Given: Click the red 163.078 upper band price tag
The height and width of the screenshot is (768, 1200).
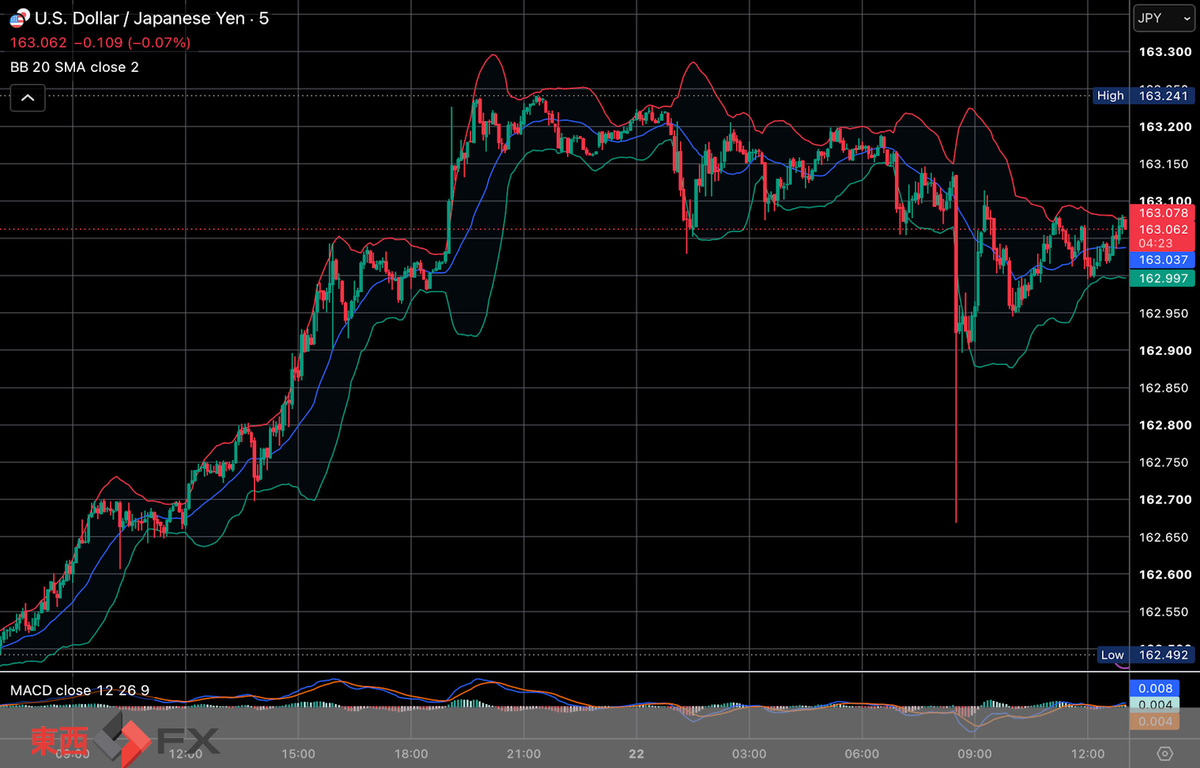Looking at the screenshot, I should pyautogui.click(x=1161, y=213).
